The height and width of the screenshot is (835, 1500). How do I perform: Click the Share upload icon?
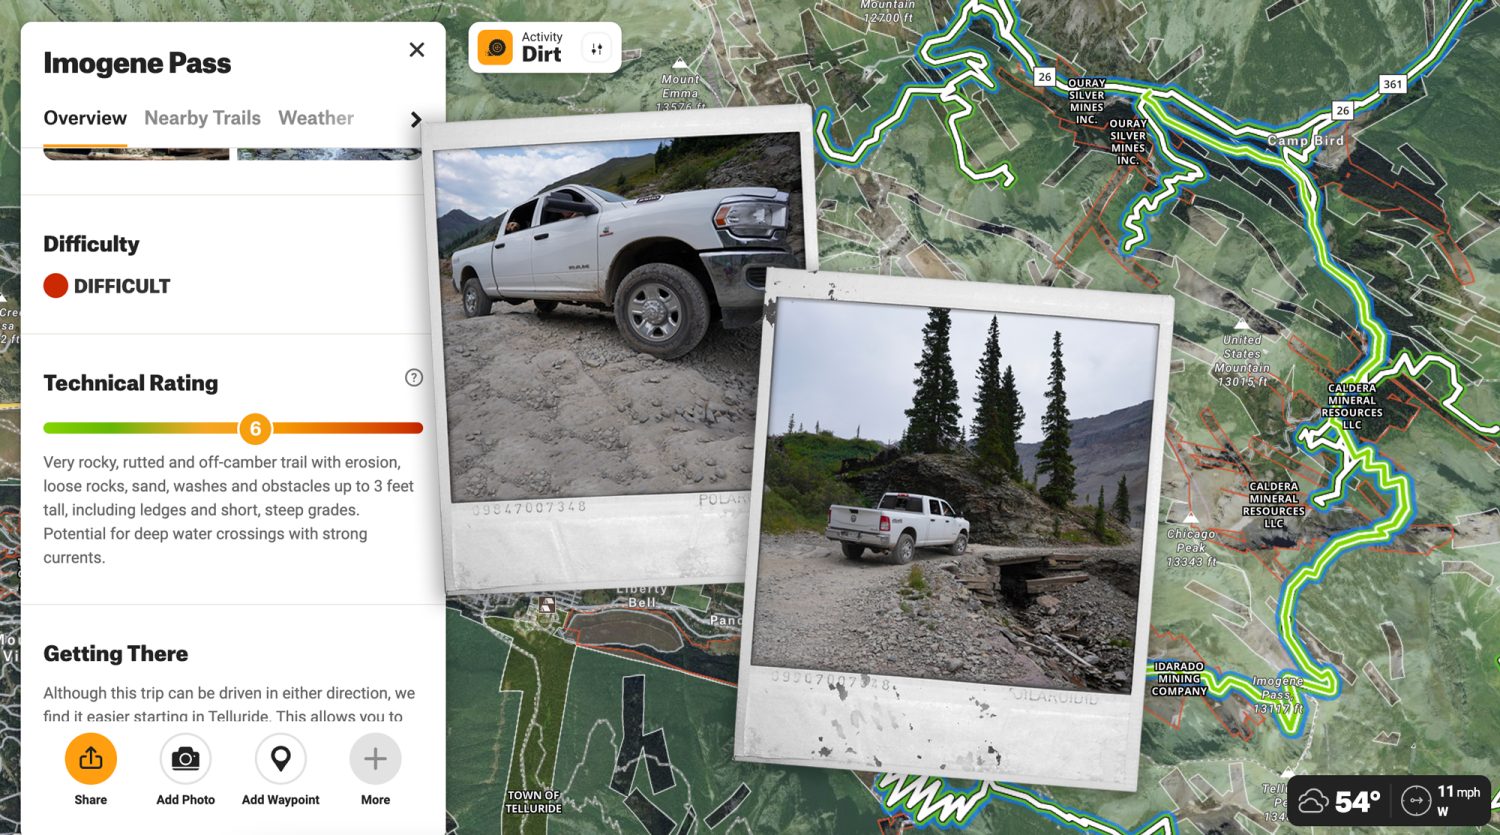click(x=91, y=759)
